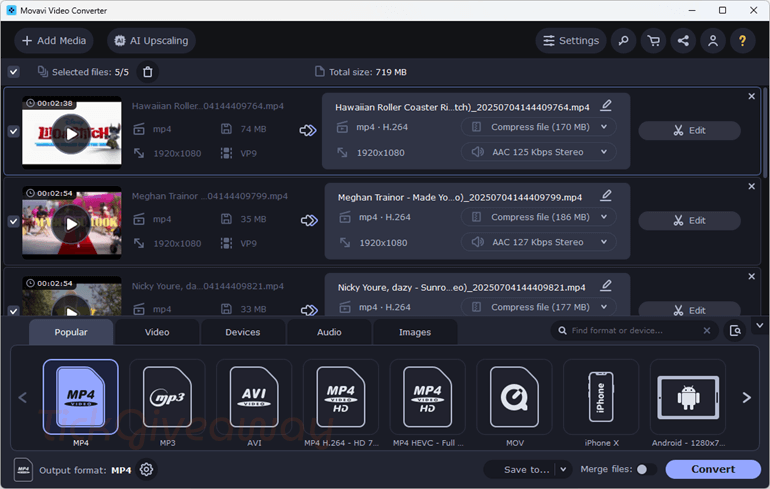The width and height of the screenshot is (770, 489).
Task: Select the MP3 format preset
Action: coord(167,397)
